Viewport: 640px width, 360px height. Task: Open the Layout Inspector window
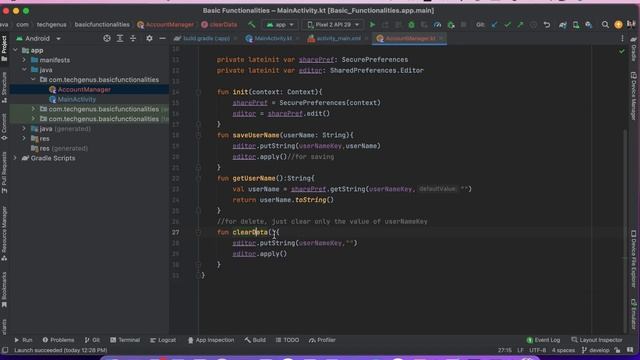(x=597, y=340)
